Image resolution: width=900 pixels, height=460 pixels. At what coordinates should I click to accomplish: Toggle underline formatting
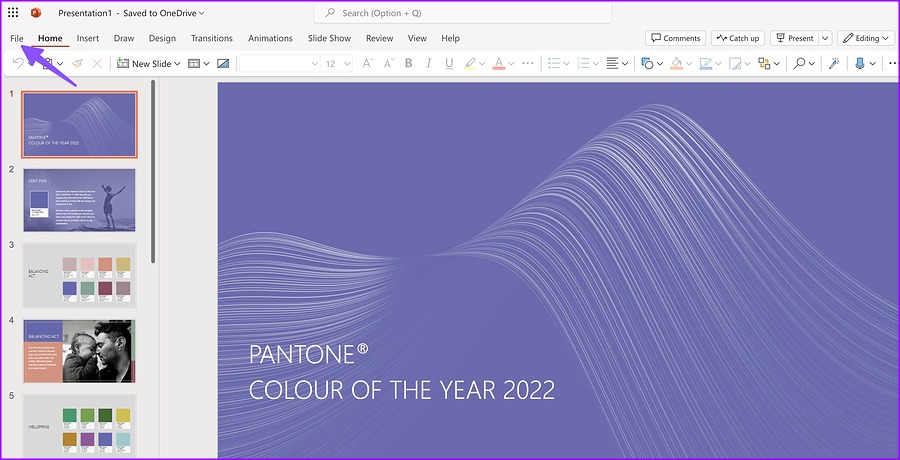[x=449, y=63]
